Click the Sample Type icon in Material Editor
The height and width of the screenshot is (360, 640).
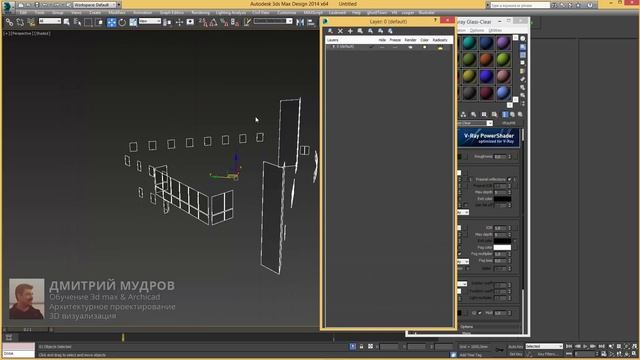pyautogui.click(x=523, y=39)
